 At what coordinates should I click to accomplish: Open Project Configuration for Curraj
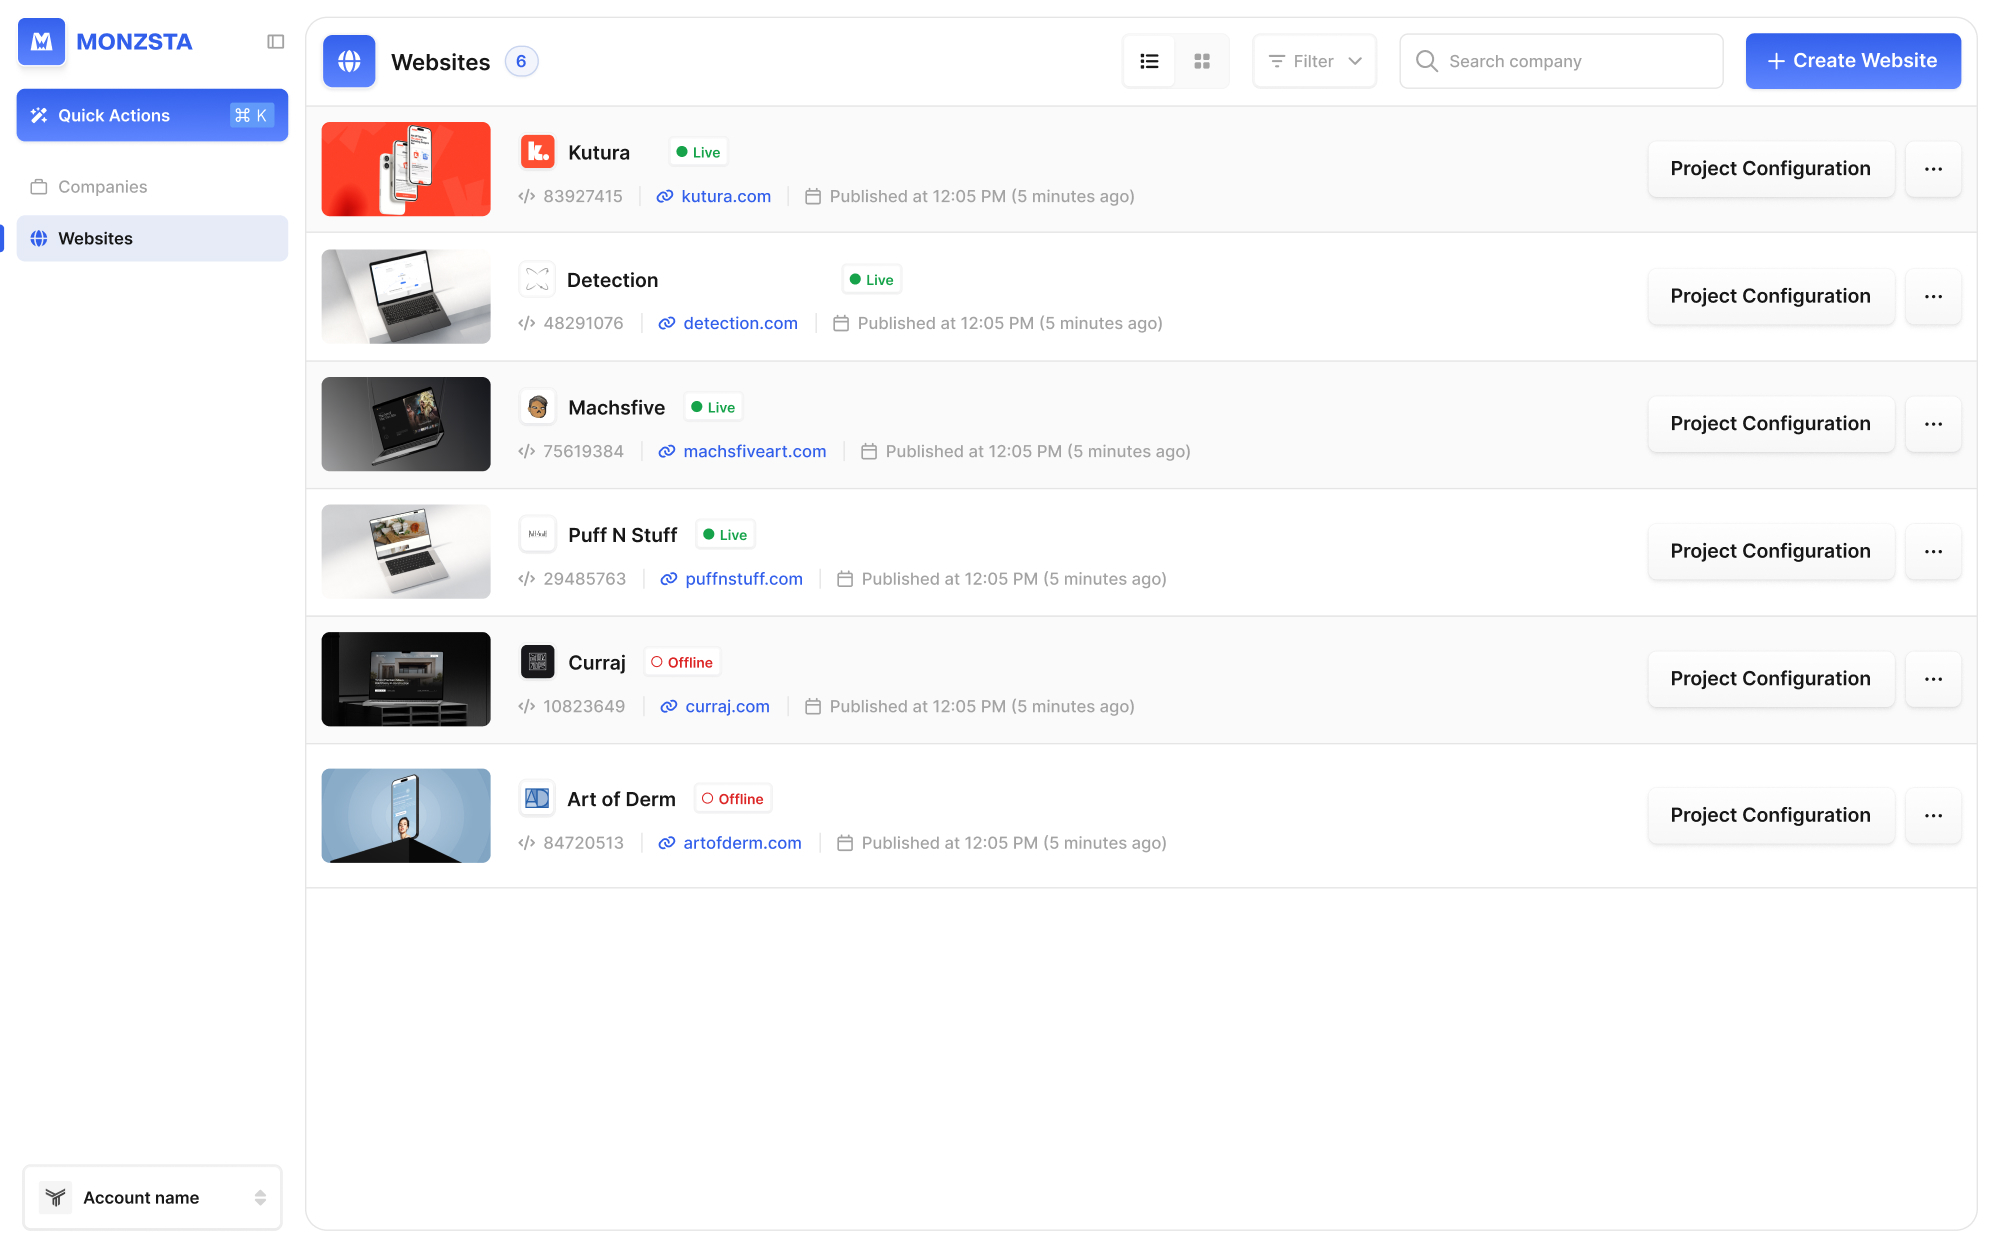pos(1770,679)
